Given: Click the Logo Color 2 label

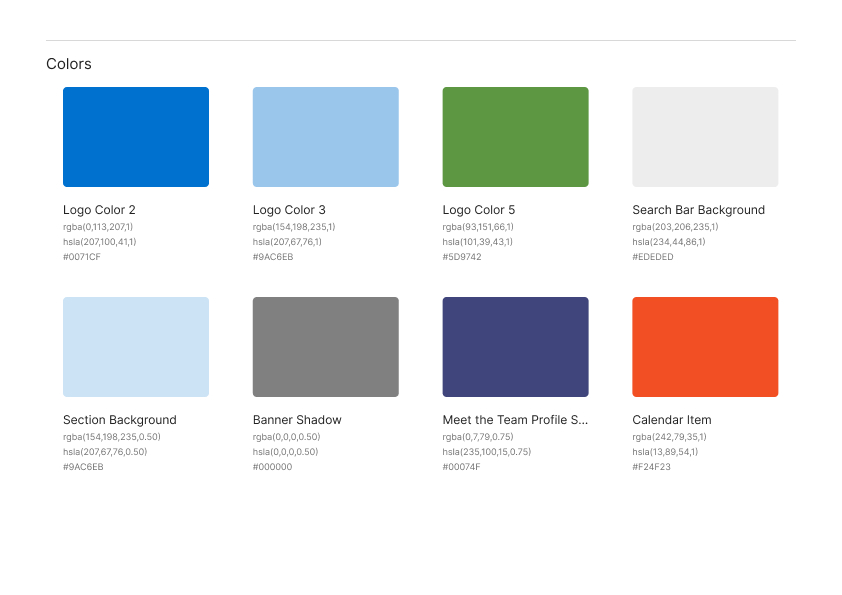Looking at the screenshot, I should [x=99, y=210].
